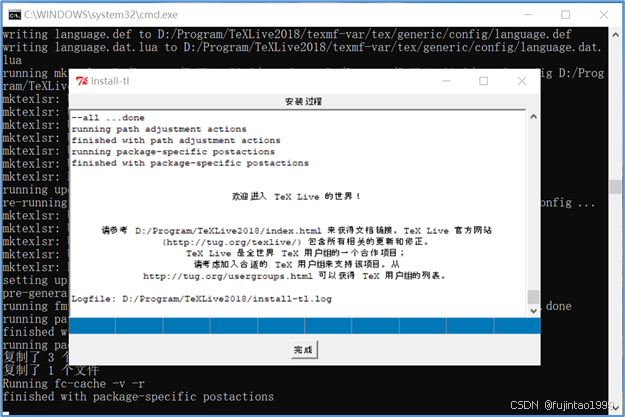Close the Install-tl window
Image resolution: width=625 pixels, height=417 pixels.
522,81
